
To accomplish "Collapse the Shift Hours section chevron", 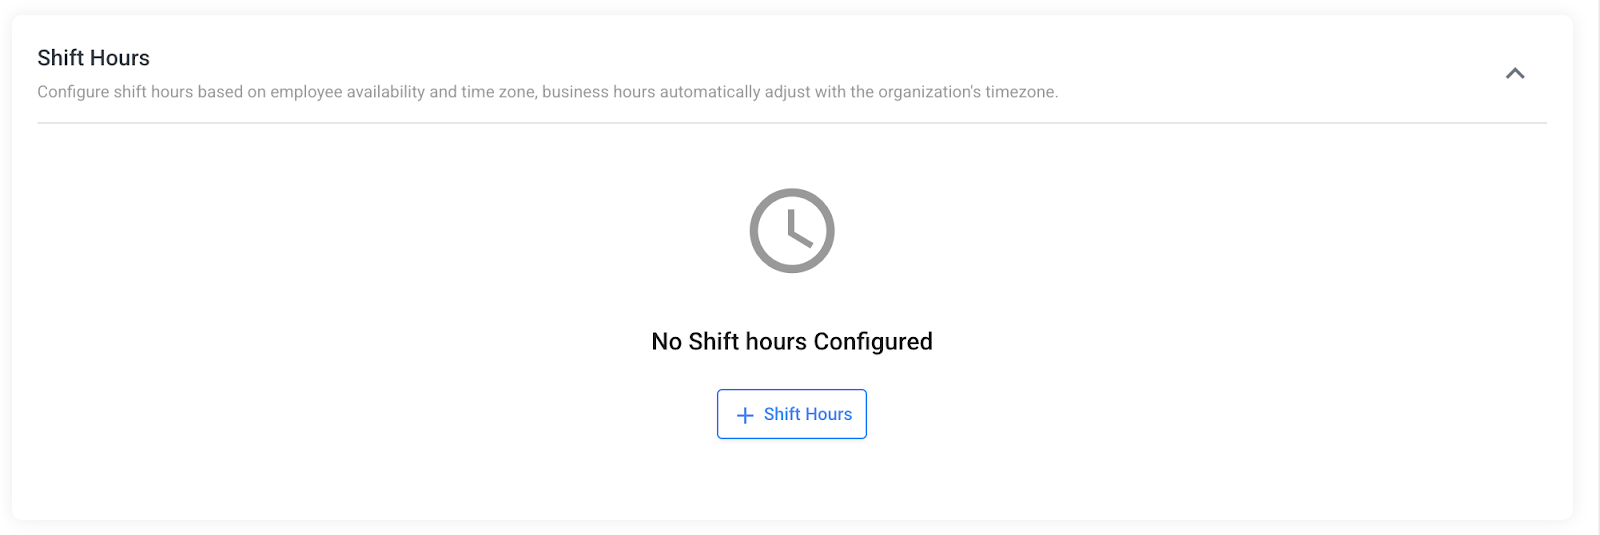I will point(1515,73).
